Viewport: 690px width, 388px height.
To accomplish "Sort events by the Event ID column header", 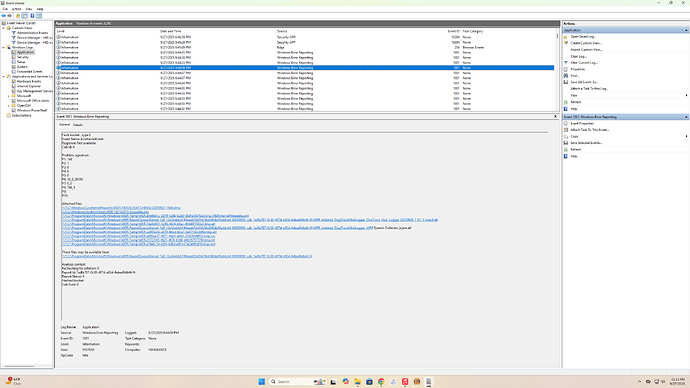I will tap(453, 31).
